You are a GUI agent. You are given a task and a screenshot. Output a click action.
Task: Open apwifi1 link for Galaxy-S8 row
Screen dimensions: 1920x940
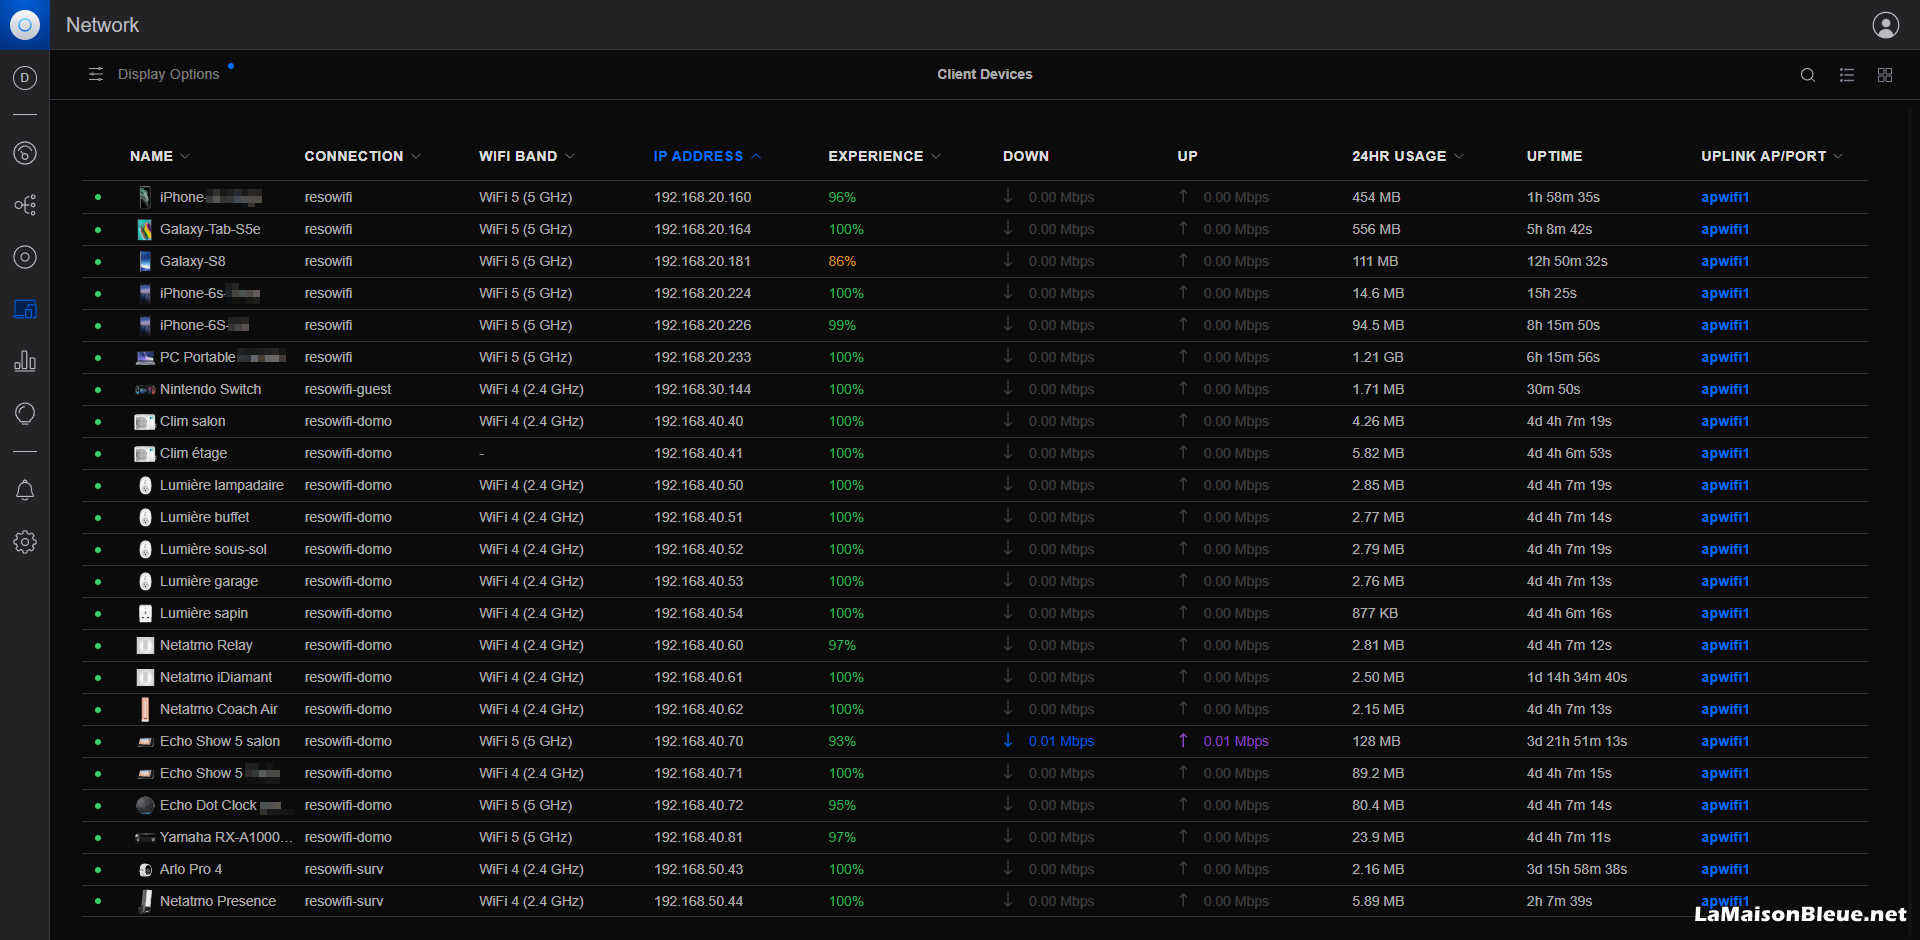(x=1725, y=262)
